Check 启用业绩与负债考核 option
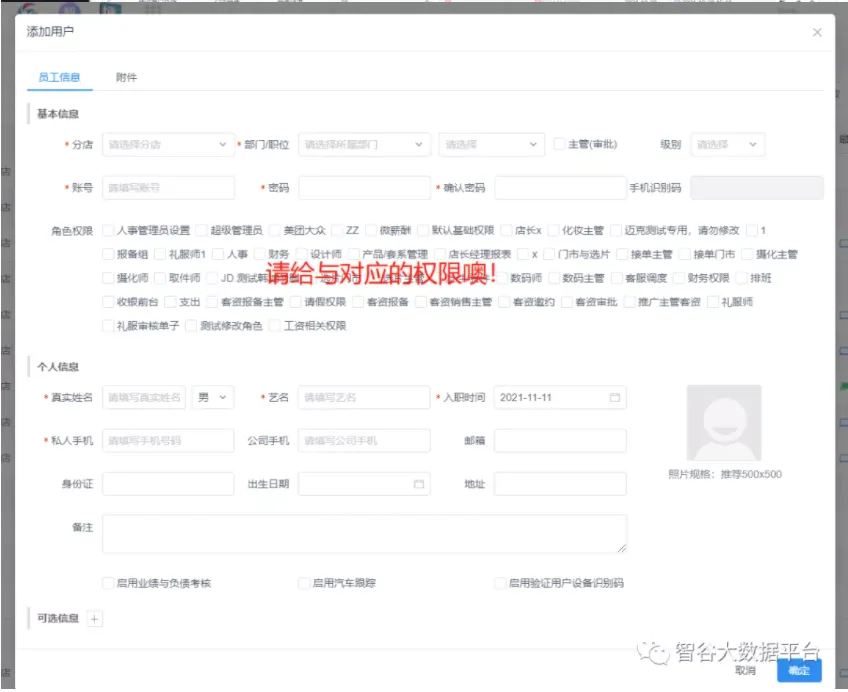The height and width of the screenshot is (692, 848). point(108,583)
